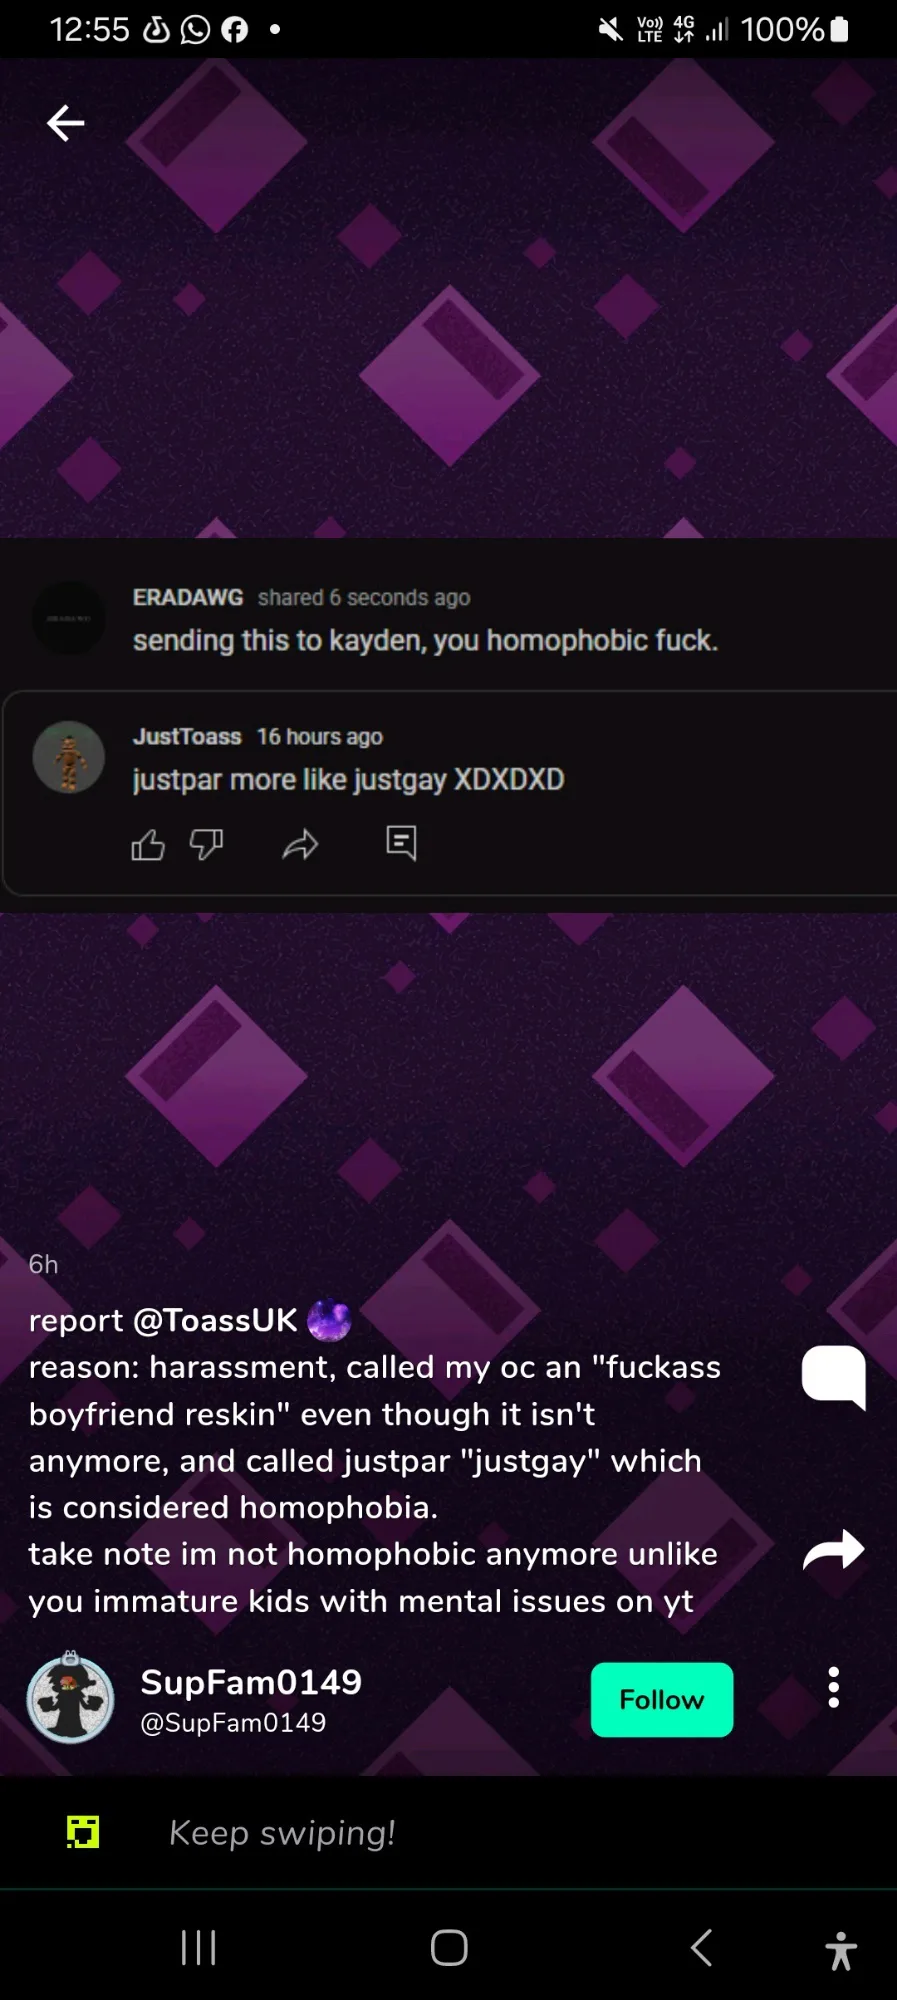Tap the share arrow under JustToass comment
The height and width of the screenshot is (2000, 897).
[x=300, y=846]
